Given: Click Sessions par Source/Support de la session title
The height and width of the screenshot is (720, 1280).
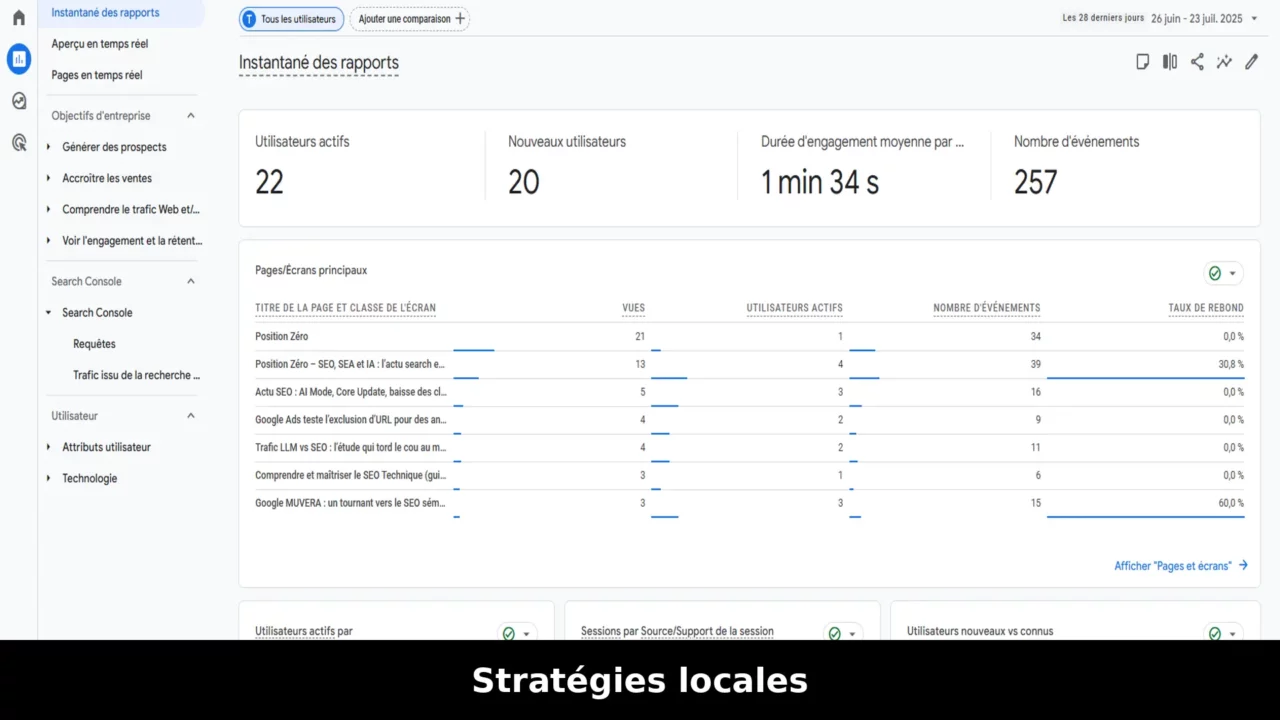Looking at the screenshot, I should [677, 631].
